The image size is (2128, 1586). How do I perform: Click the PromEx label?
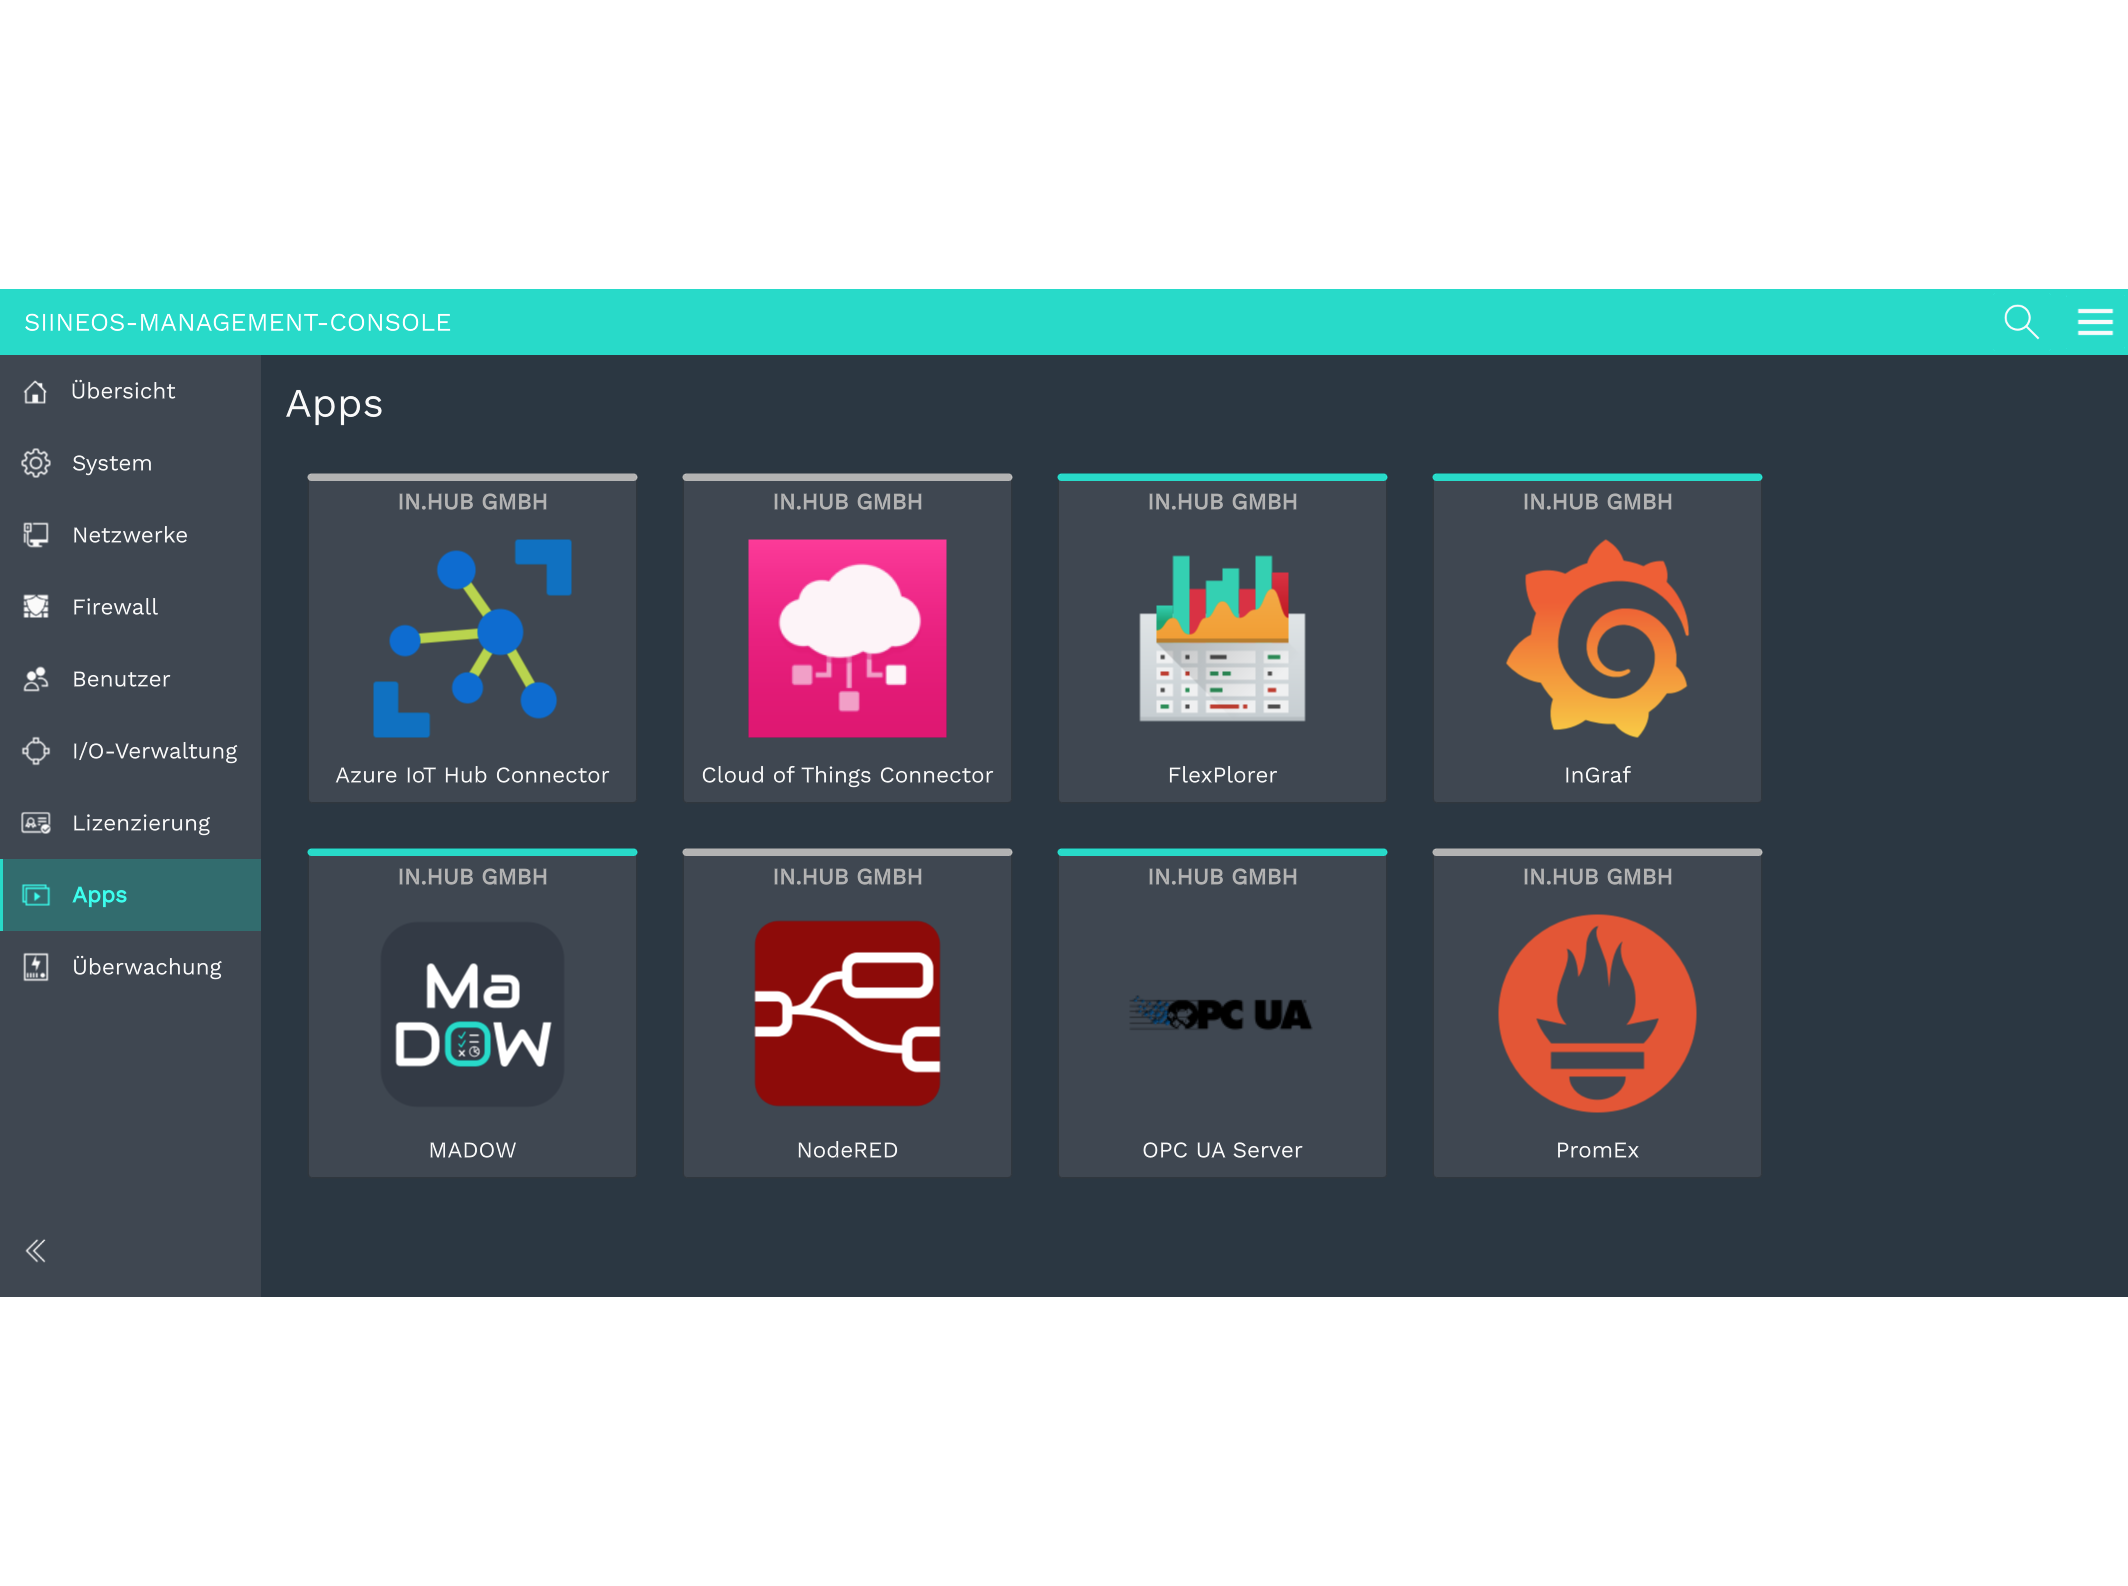coord(1597,1150)
